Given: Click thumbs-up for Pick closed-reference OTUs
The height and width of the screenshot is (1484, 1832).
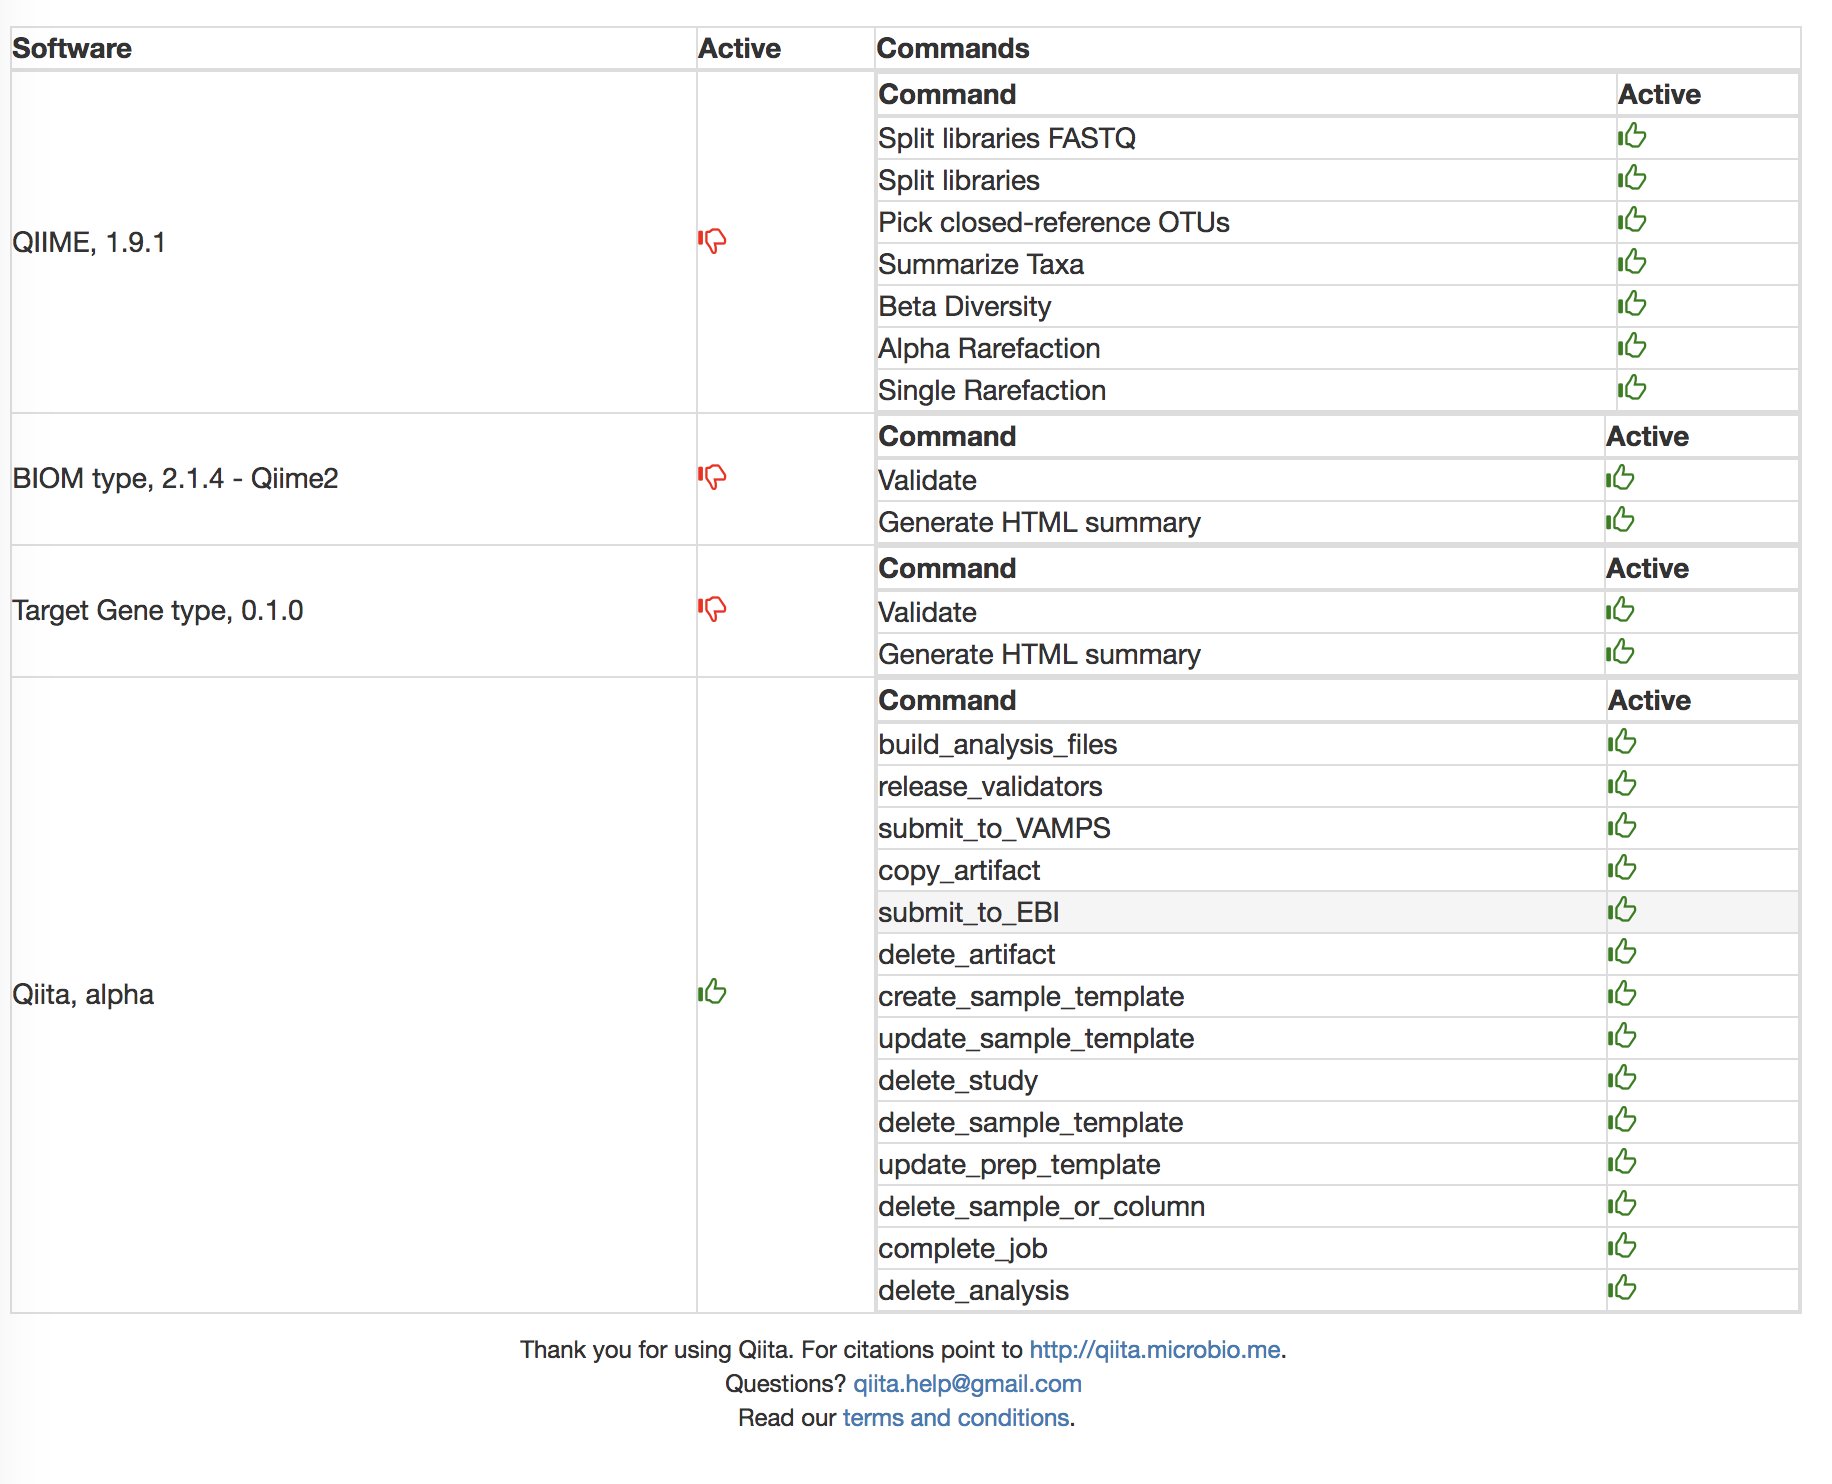Looking at the screenshot, I should (1632, 219).
